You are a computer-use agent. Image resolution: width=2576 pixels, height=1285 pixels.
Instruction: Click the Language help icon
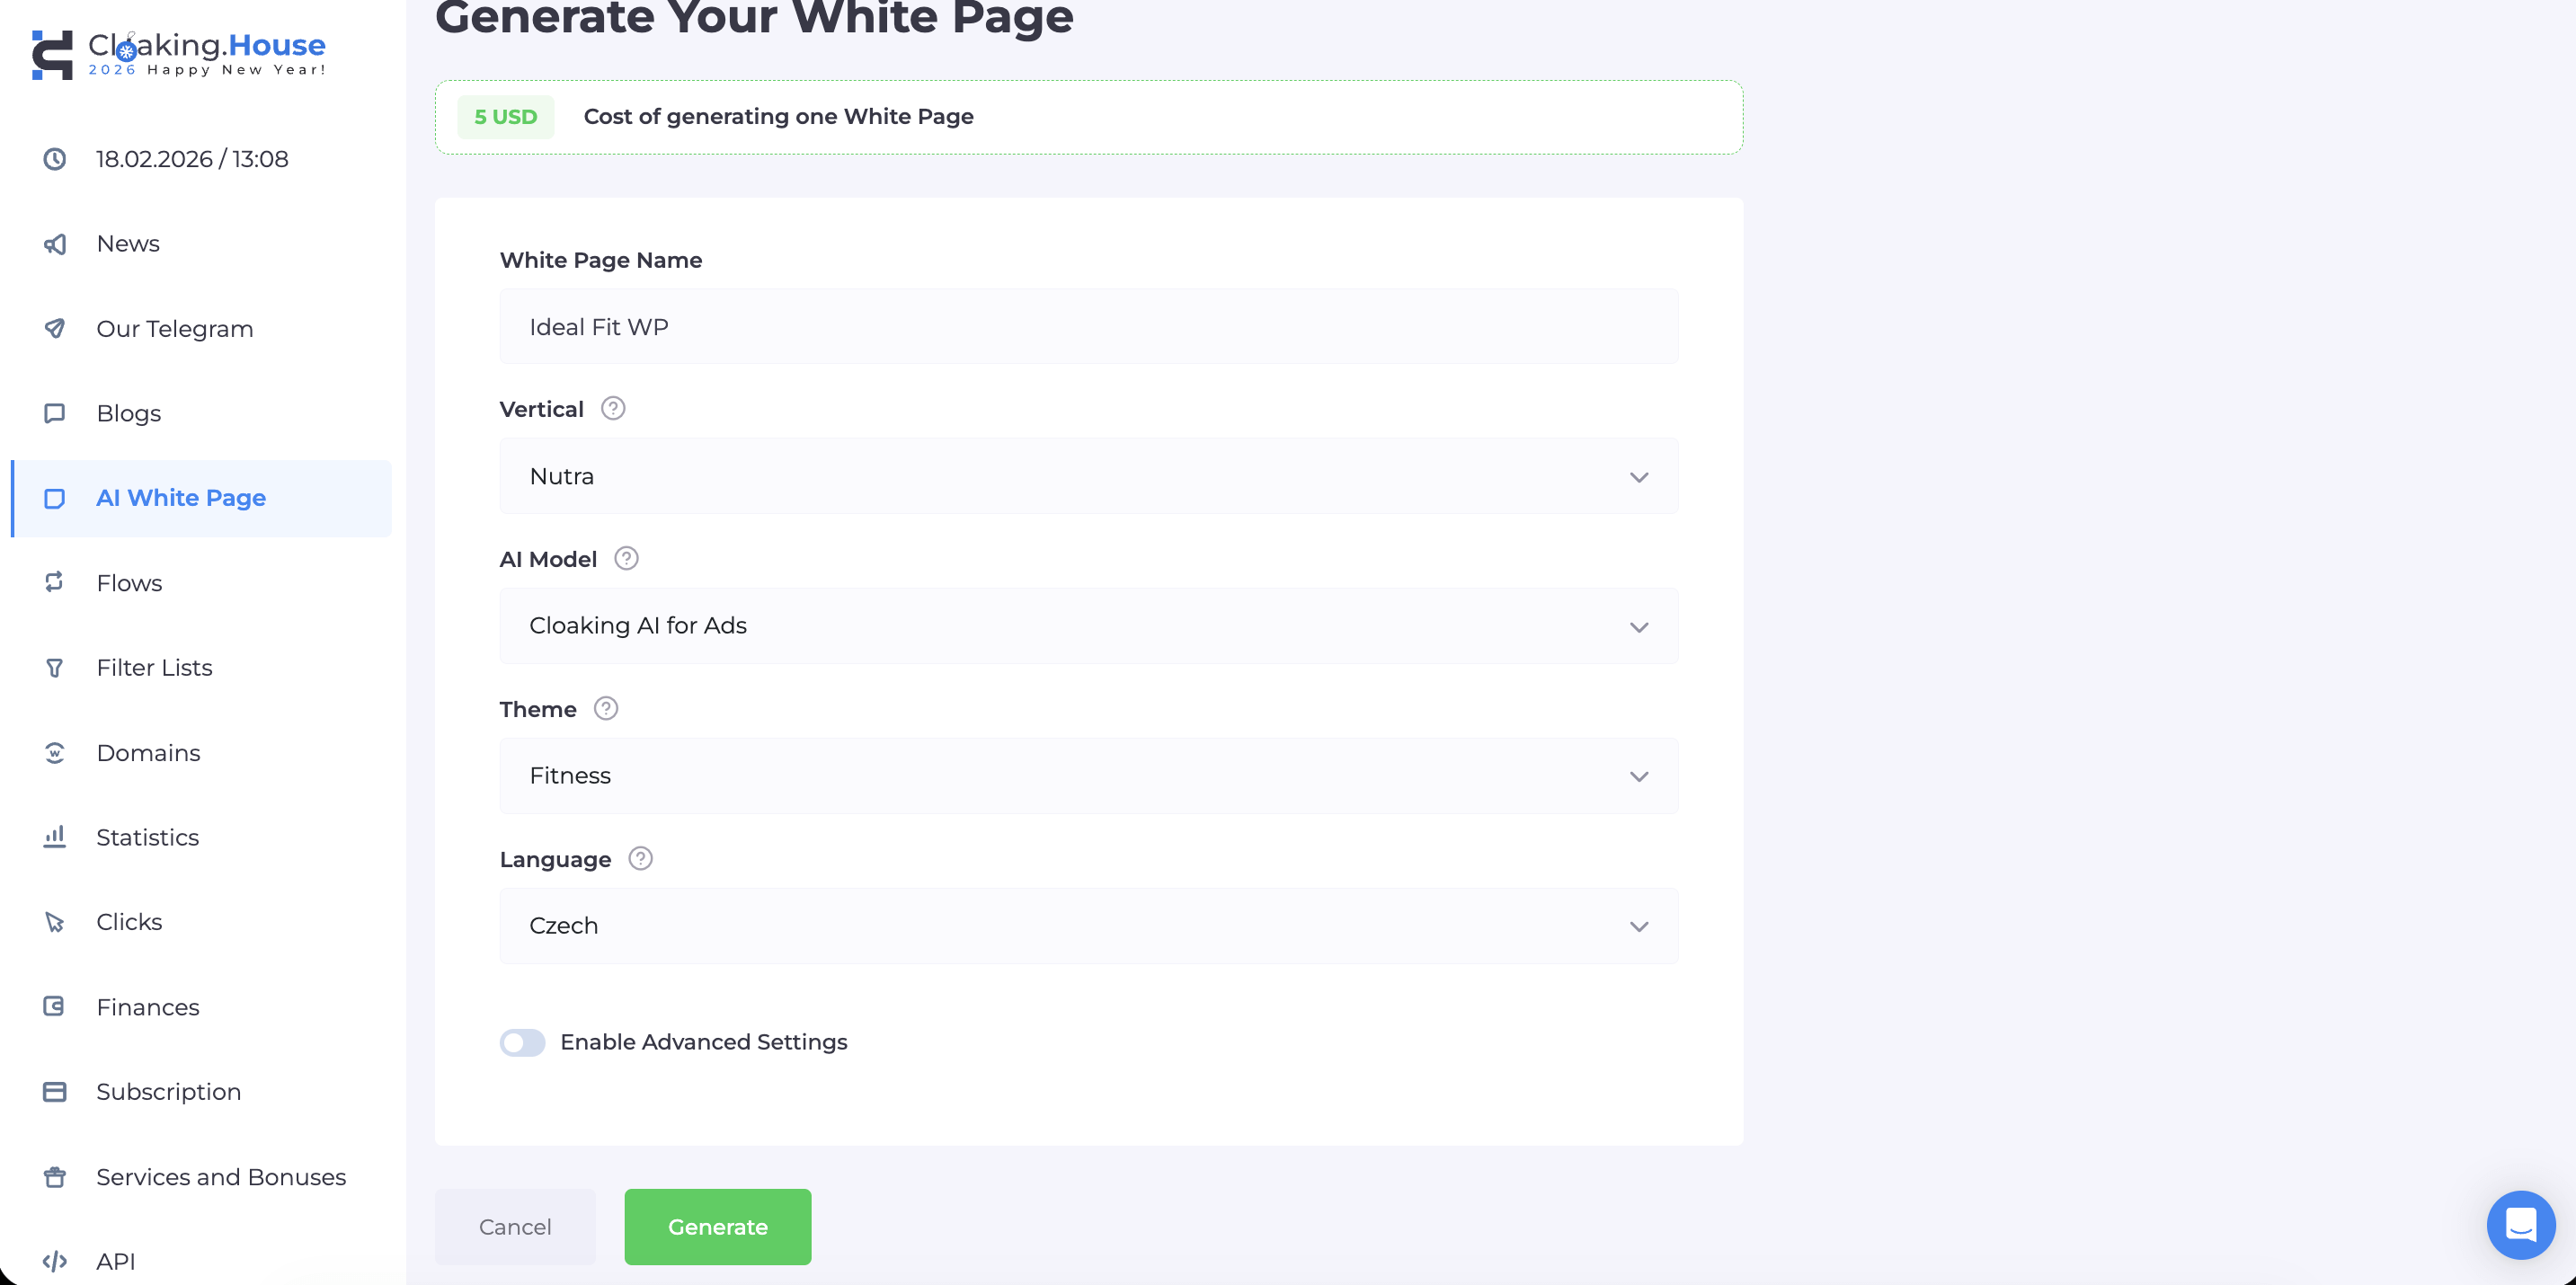640,858
